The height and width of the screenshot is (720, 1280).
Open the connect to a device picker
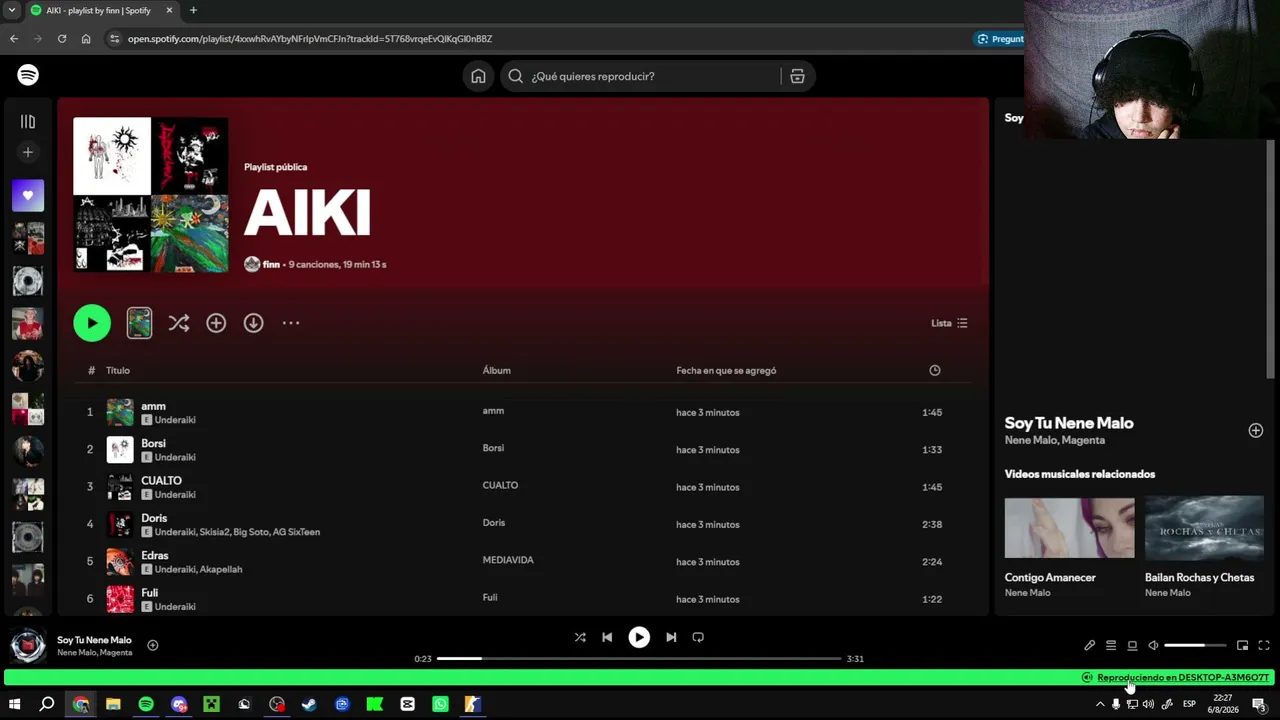(1132, 645)
